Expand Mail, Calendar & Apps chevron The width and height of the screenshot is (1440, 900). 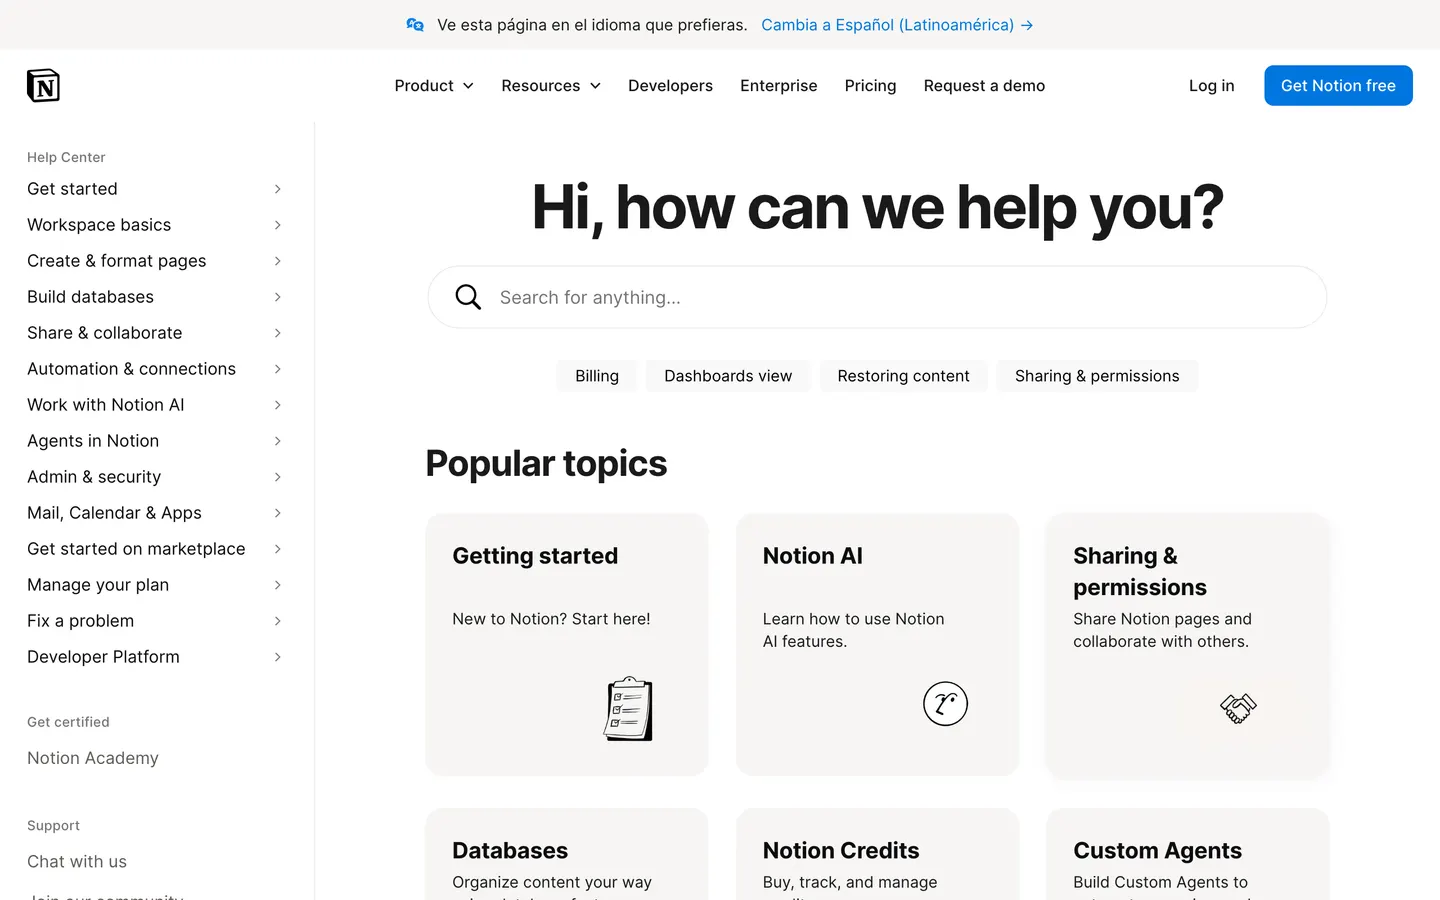[x=278, y=513]
